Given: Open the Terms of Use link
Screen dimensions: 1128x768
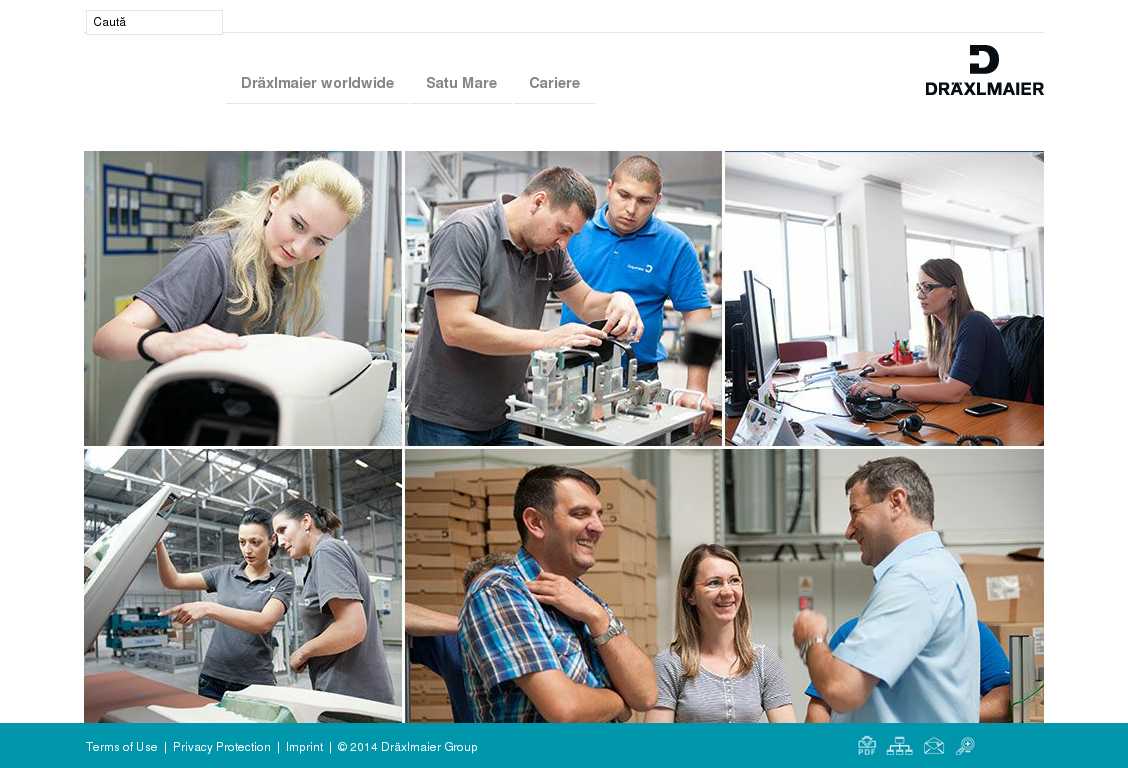Looking at the screenshot, I should pos(122,747).
